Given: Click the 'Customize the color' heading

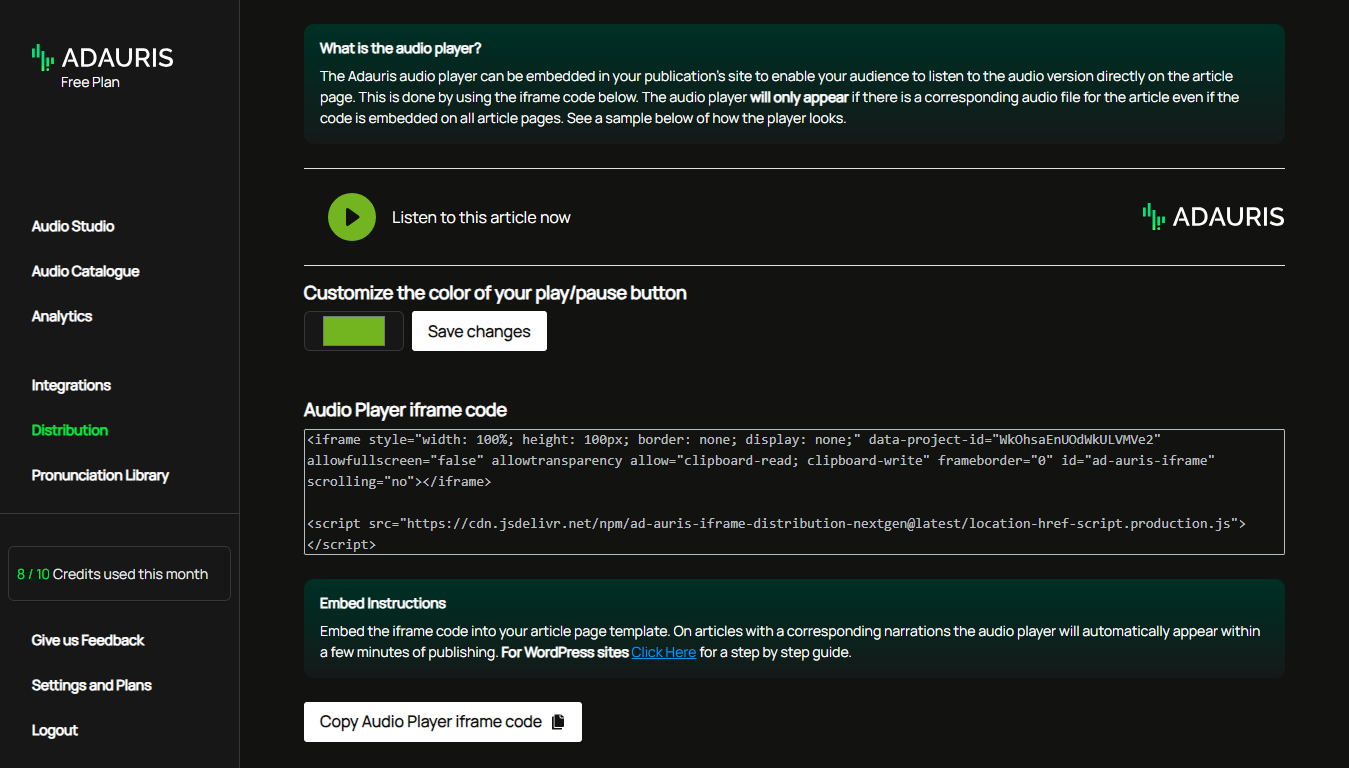Looking at the screenshot, I should click(x=495, y=293).
